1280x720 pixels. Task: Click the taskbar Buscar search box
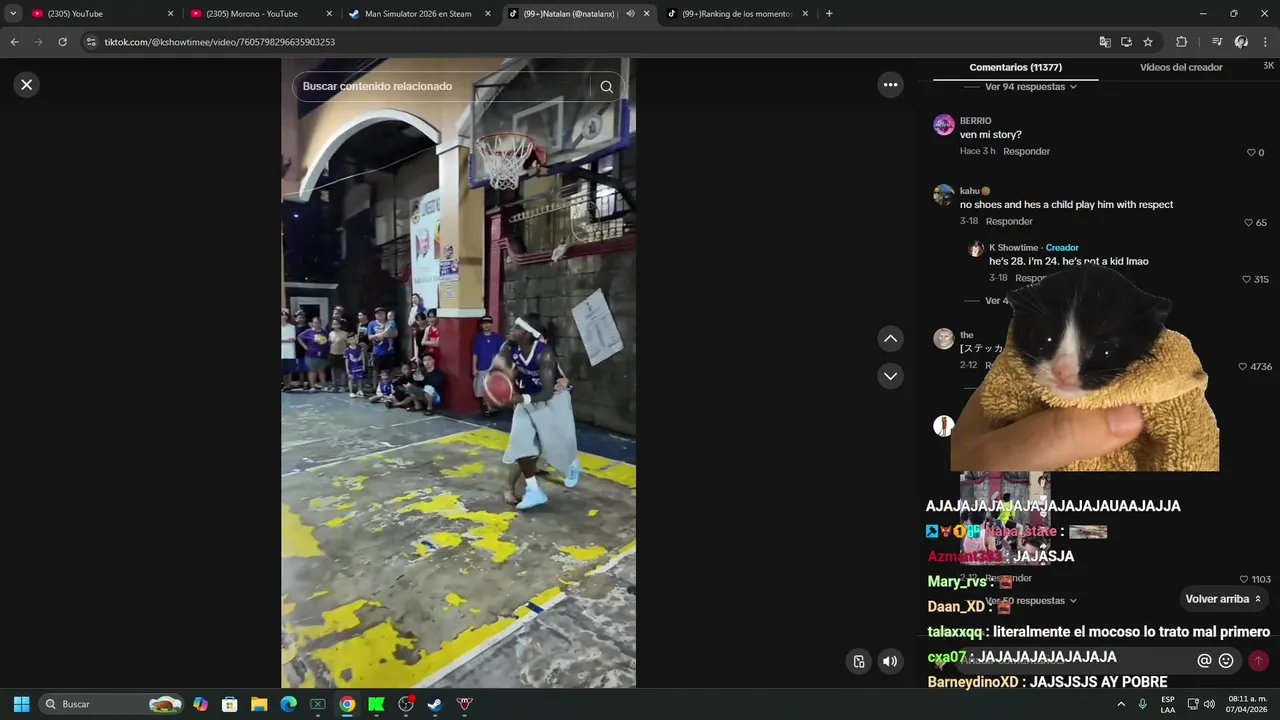tap(113, 704)
